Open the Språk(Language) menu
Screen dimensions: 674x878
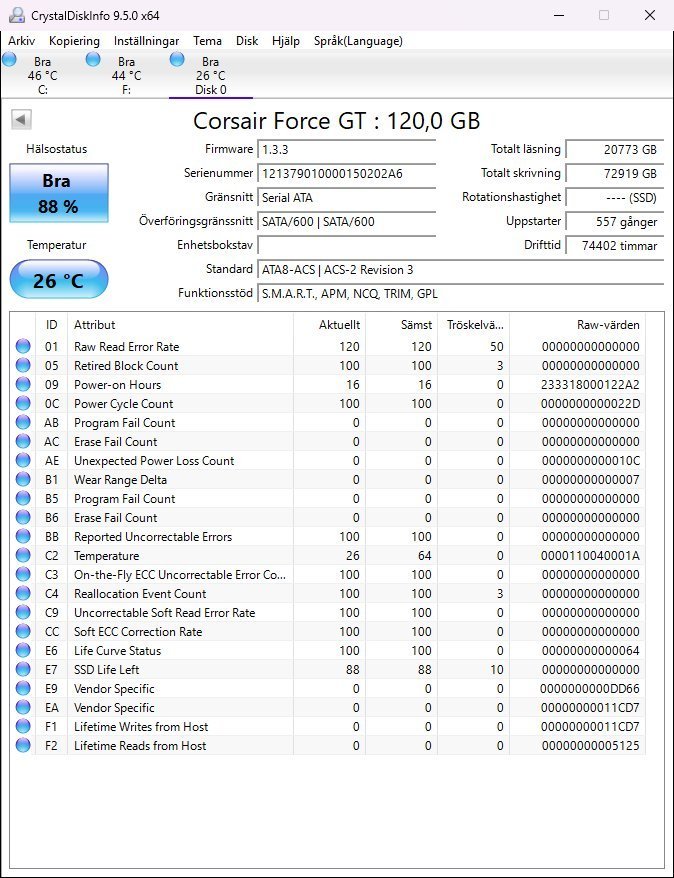pyautogui.click(x=358, y=41)
